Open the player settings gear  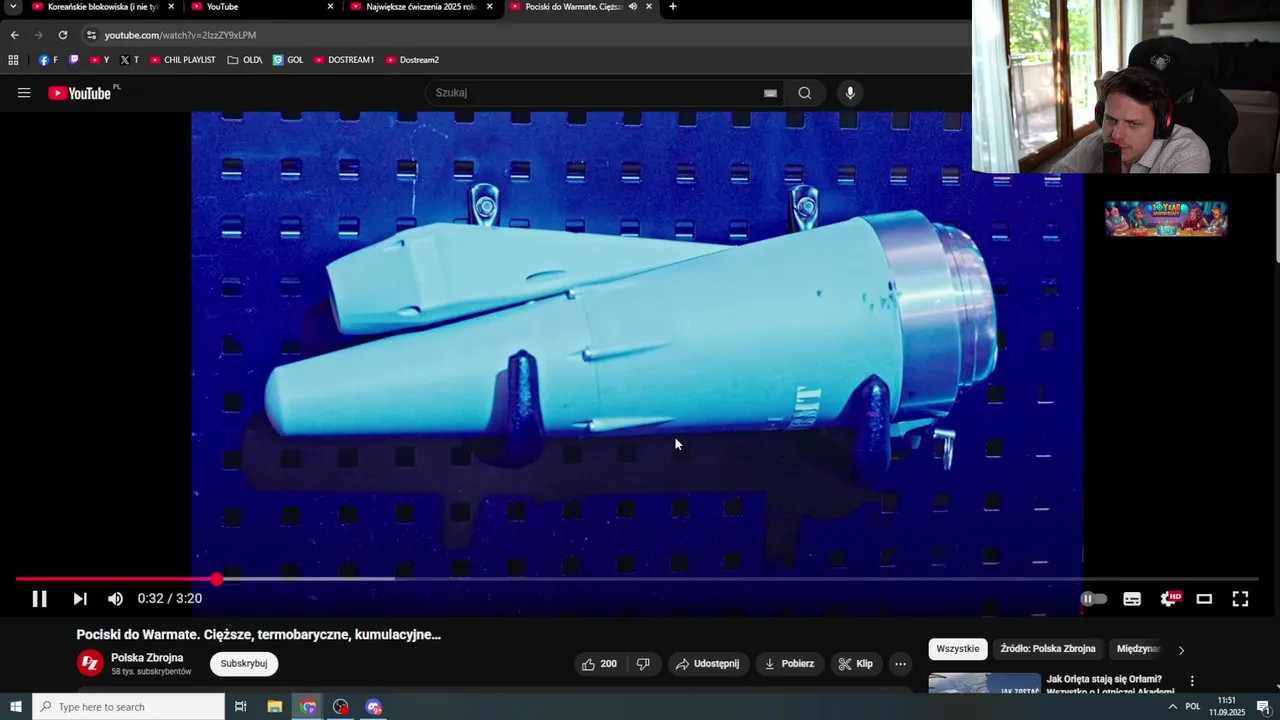[x=1169, y=599]
